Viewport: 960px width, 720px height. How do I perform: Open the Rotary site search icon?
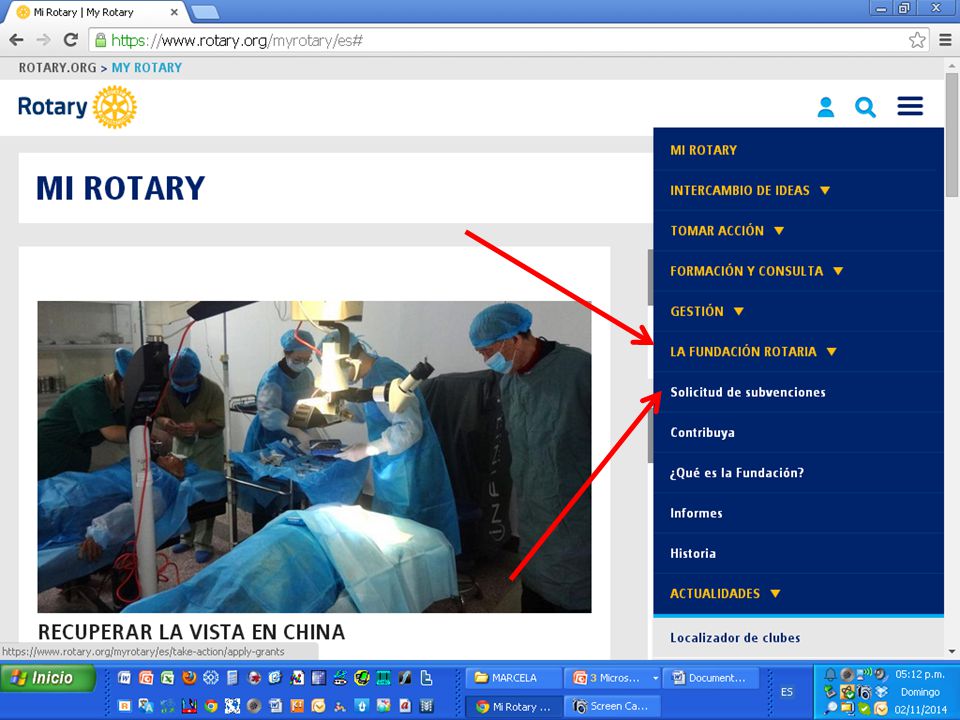[x=865, y=107]
